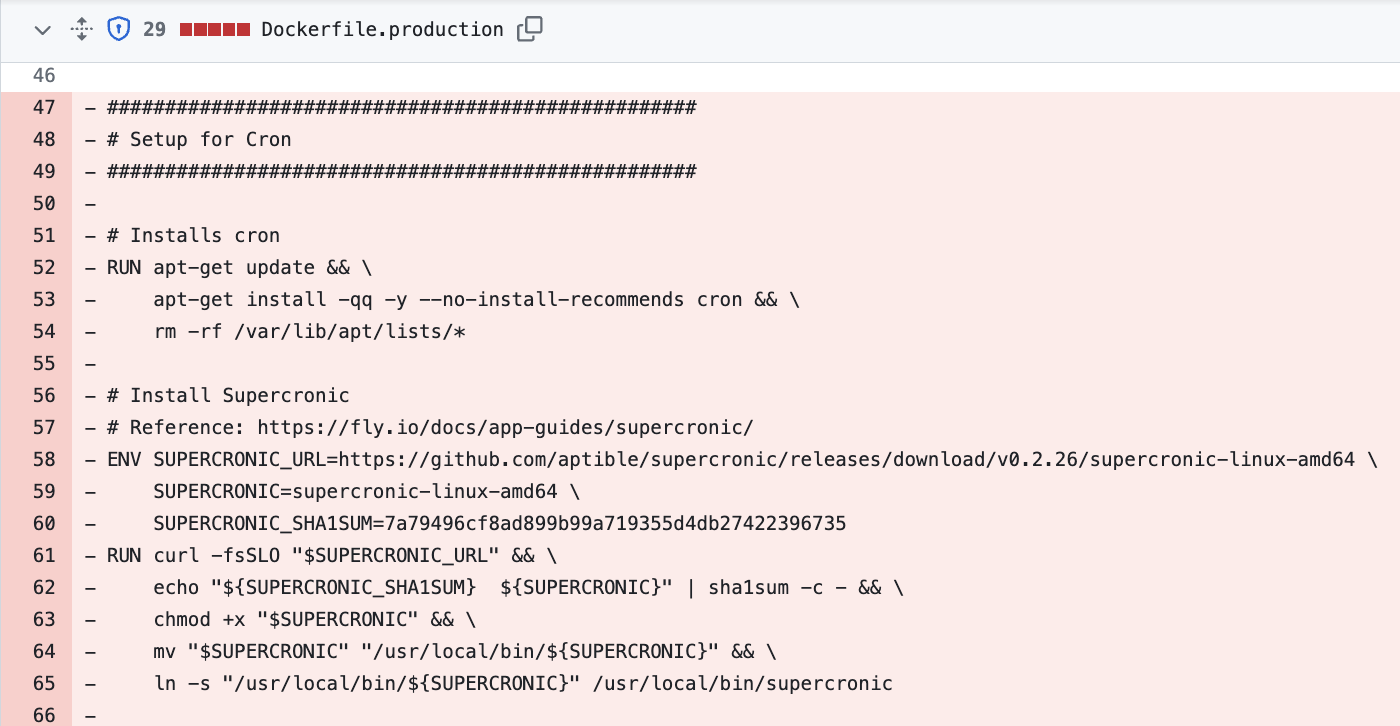Open the Dockerfile.production filename link
Screen dimensions: 1400x726
click(382, 30)
